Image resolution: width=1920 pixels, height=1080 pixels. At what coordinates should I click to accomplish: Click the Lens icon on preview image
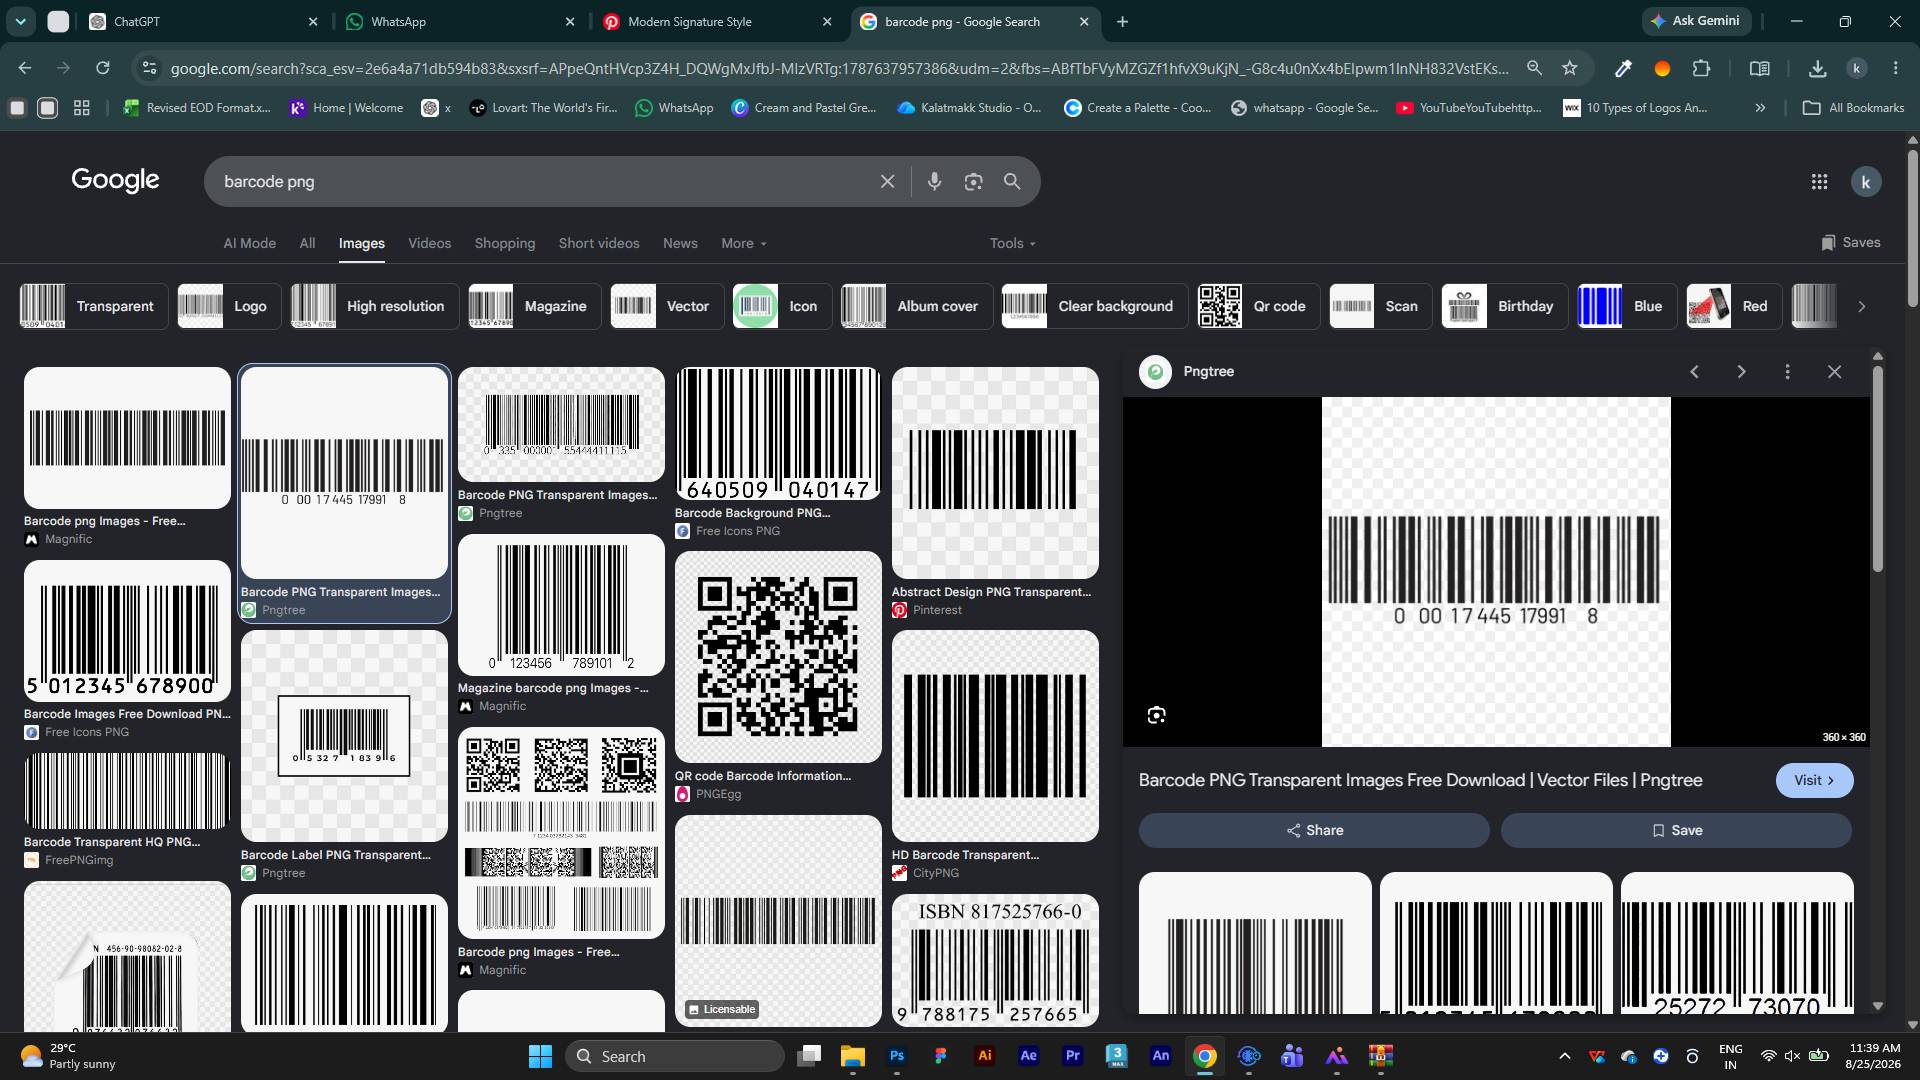[1156, 715]
